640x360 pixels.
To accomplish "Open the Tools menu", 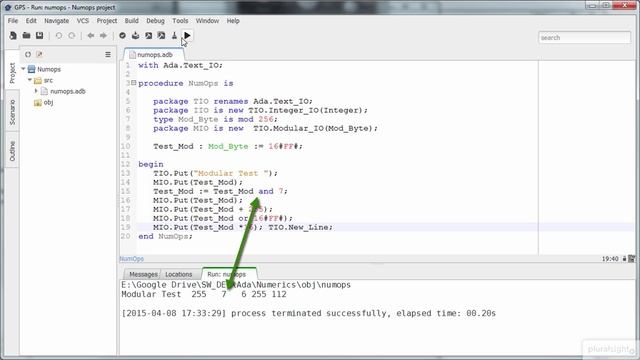I will (180, 21).
